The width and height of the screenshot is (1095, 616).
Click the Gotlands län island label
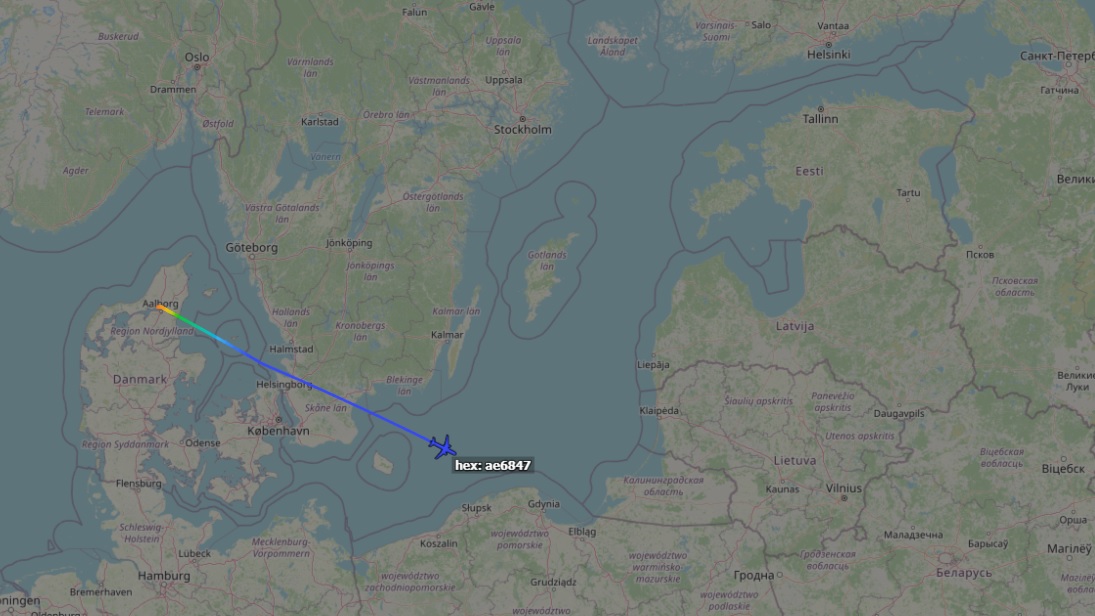pos(547,261)
